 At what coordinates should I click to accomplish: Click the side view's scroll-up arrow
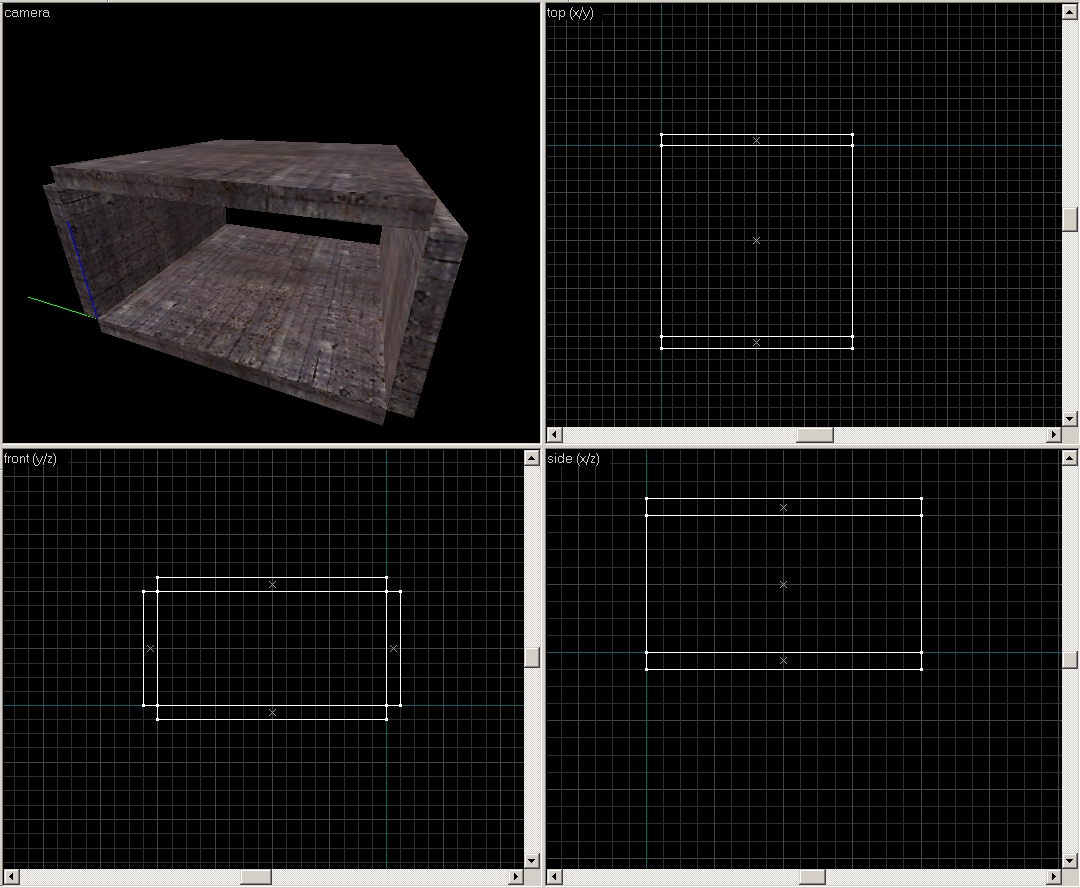point(1070,458)
